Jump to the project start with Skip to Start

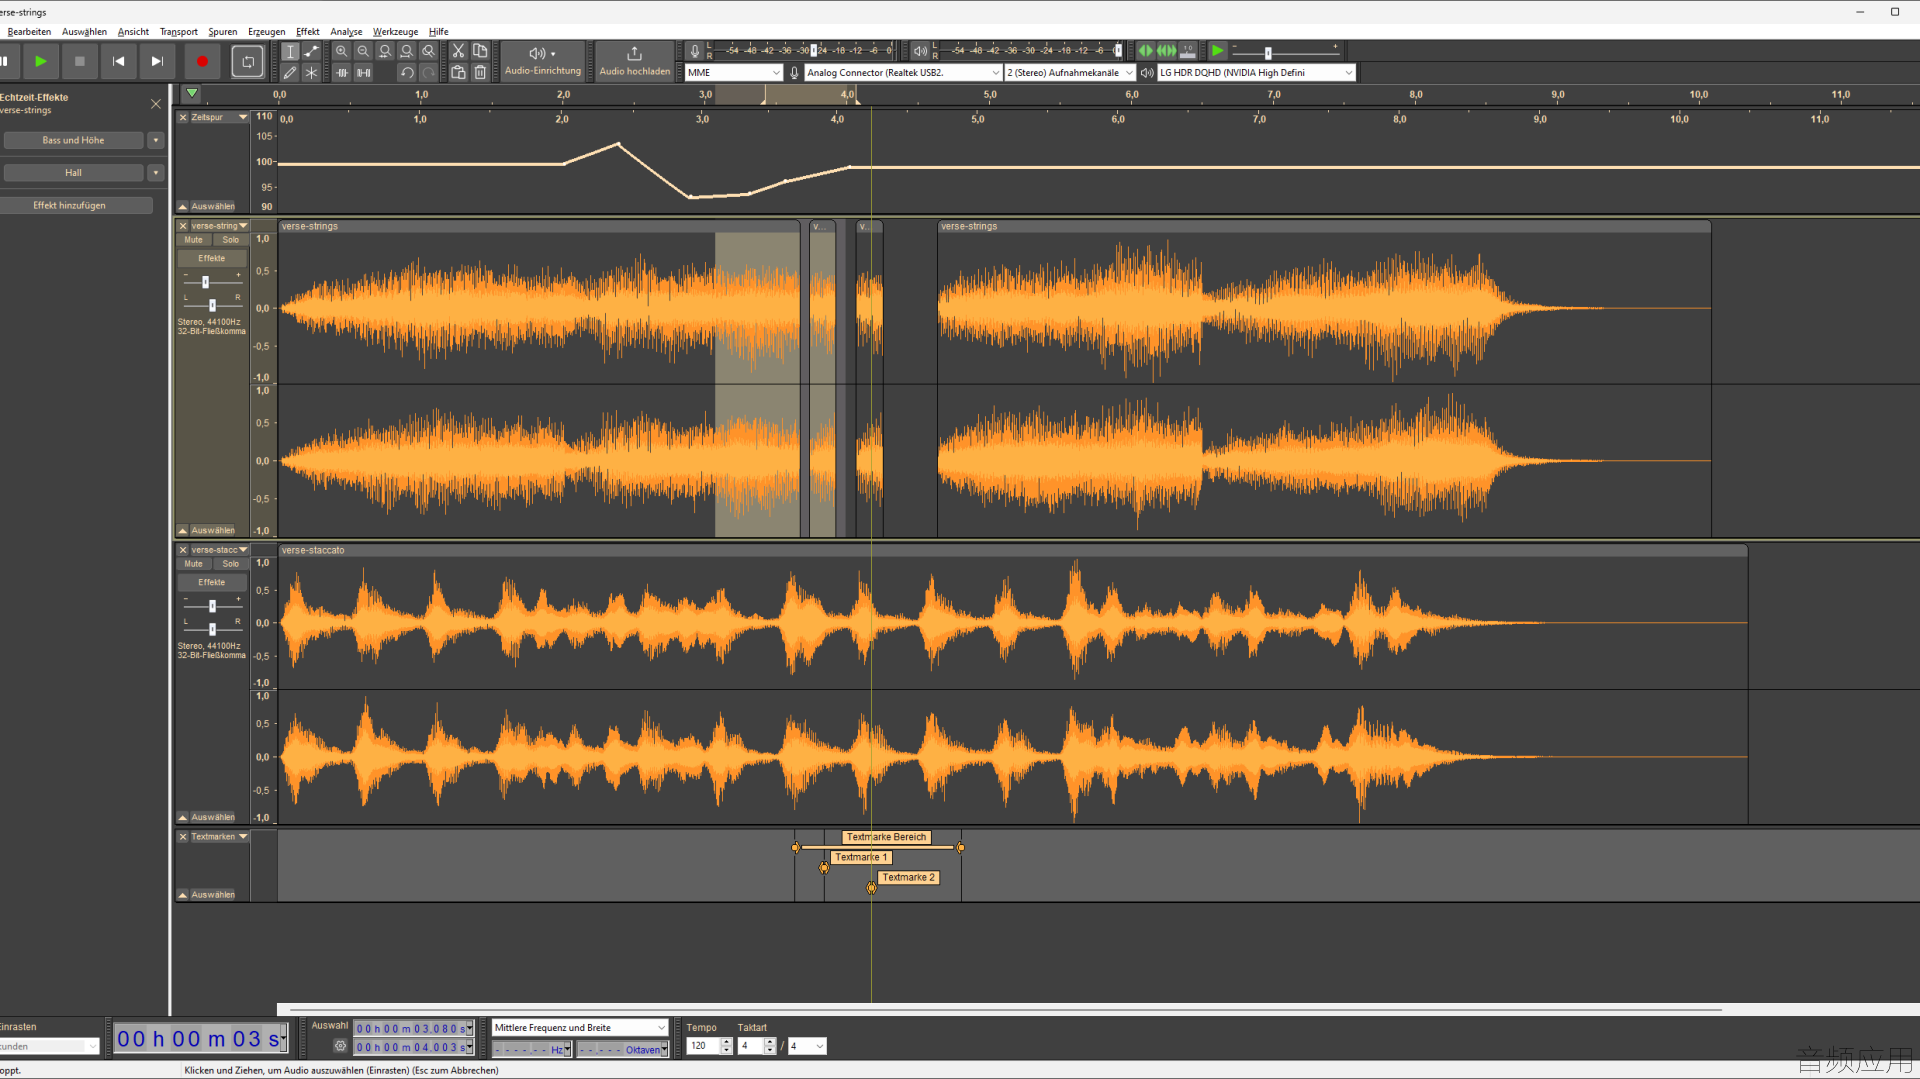[118, 61]
